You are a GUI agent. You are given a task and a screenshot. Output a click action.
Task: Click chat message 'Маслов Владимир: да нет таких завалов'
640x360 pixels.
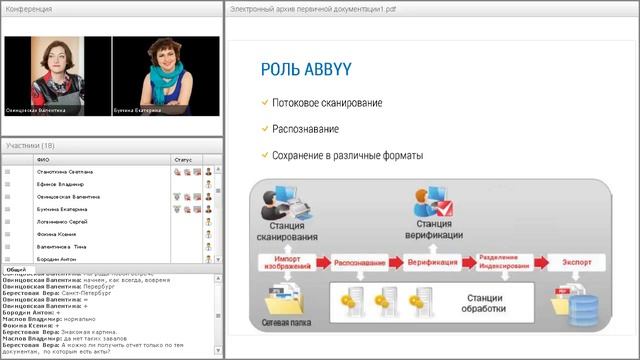pos(64,338)
